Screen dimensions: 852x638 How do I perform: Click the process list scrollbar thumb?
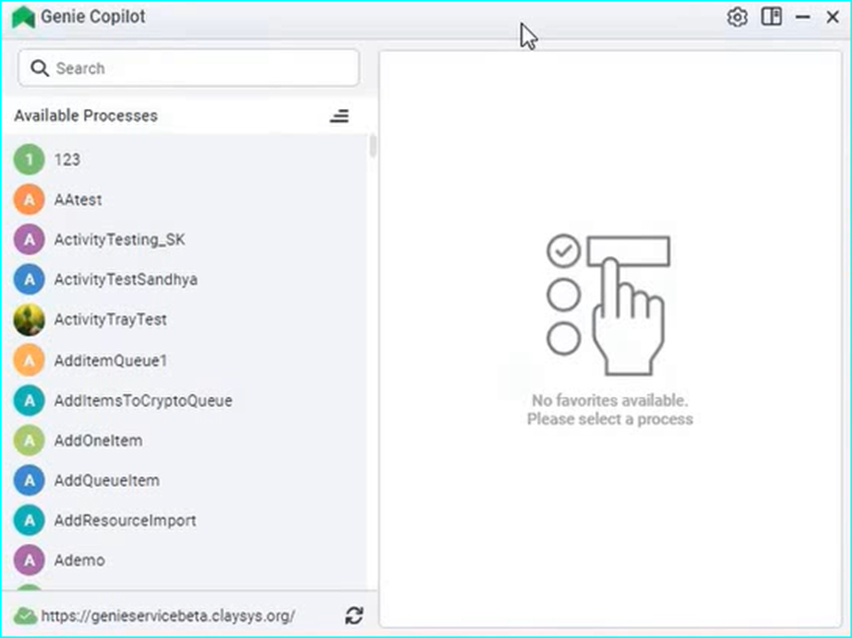[373, 147]
